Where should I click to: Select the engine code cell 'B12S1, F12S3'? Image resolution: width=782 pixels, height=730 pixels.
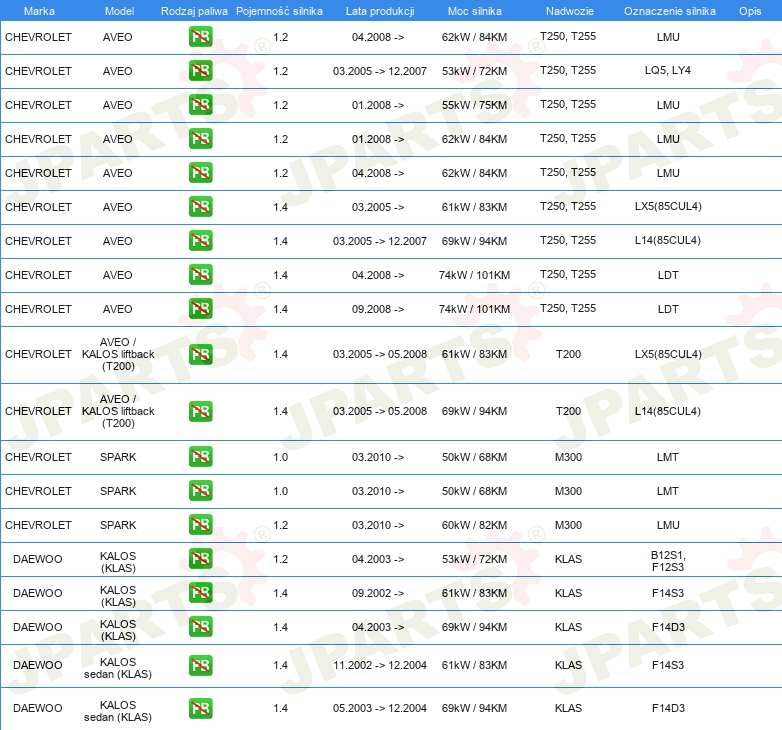pos(668,561)
